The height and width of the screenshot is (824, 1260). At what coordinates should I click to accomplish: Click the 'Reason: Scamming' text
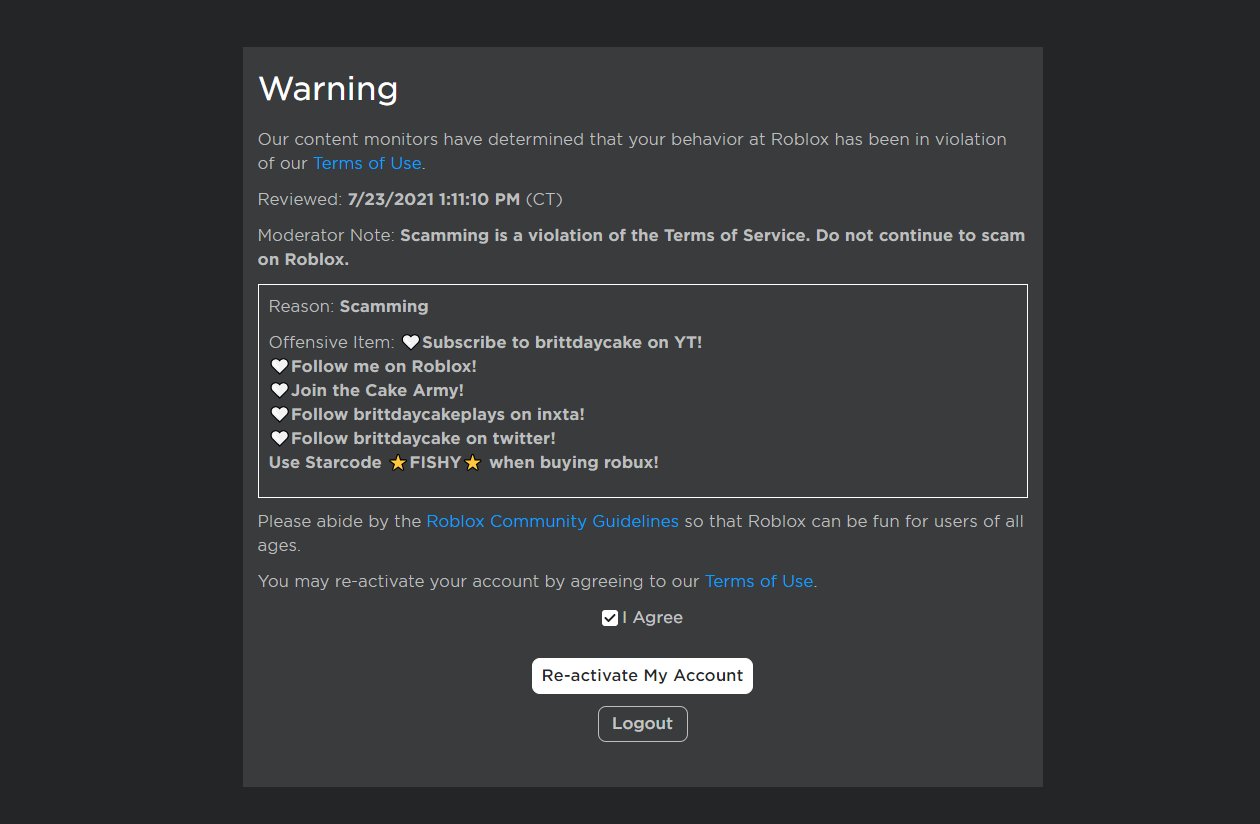click(348, 306)
